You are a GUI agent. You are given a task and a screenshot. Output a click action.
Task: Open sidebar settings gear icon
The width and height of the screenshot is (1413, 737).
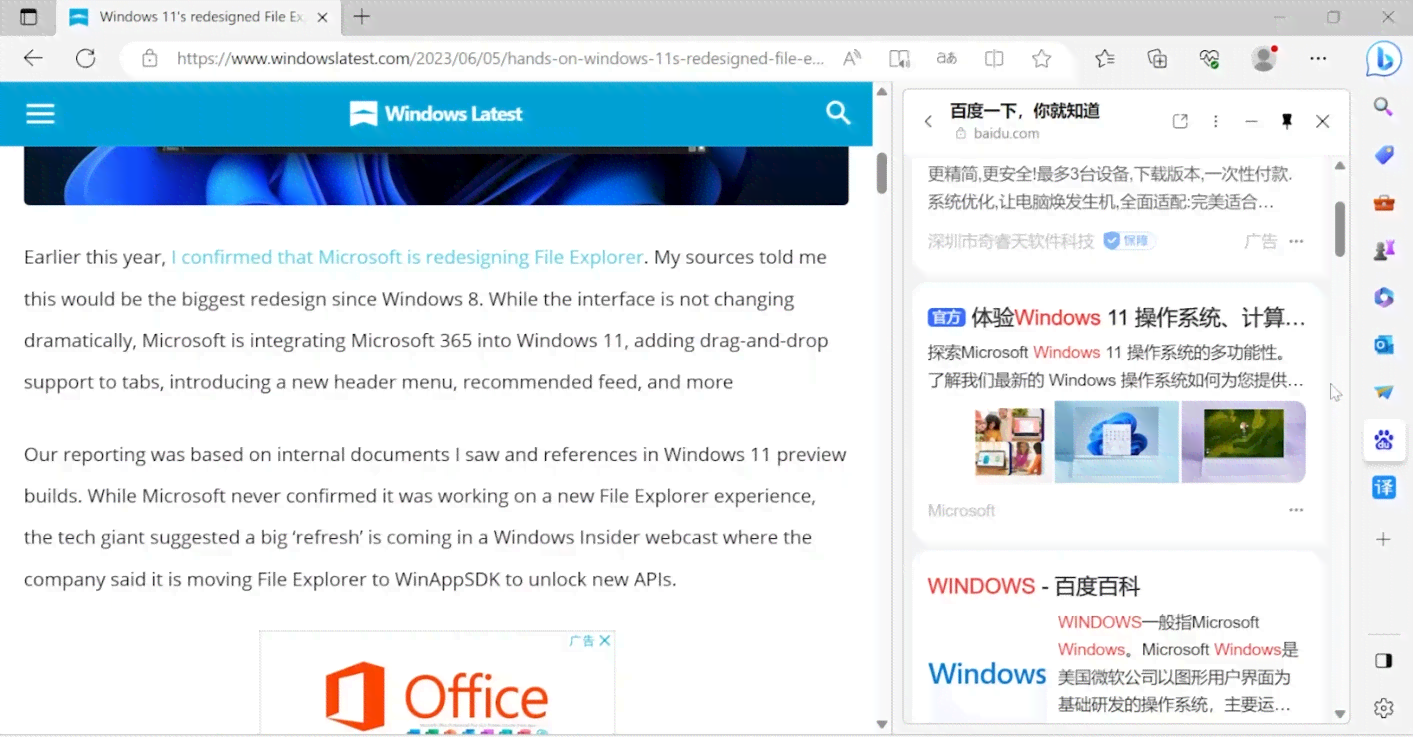click(1384, 708)
